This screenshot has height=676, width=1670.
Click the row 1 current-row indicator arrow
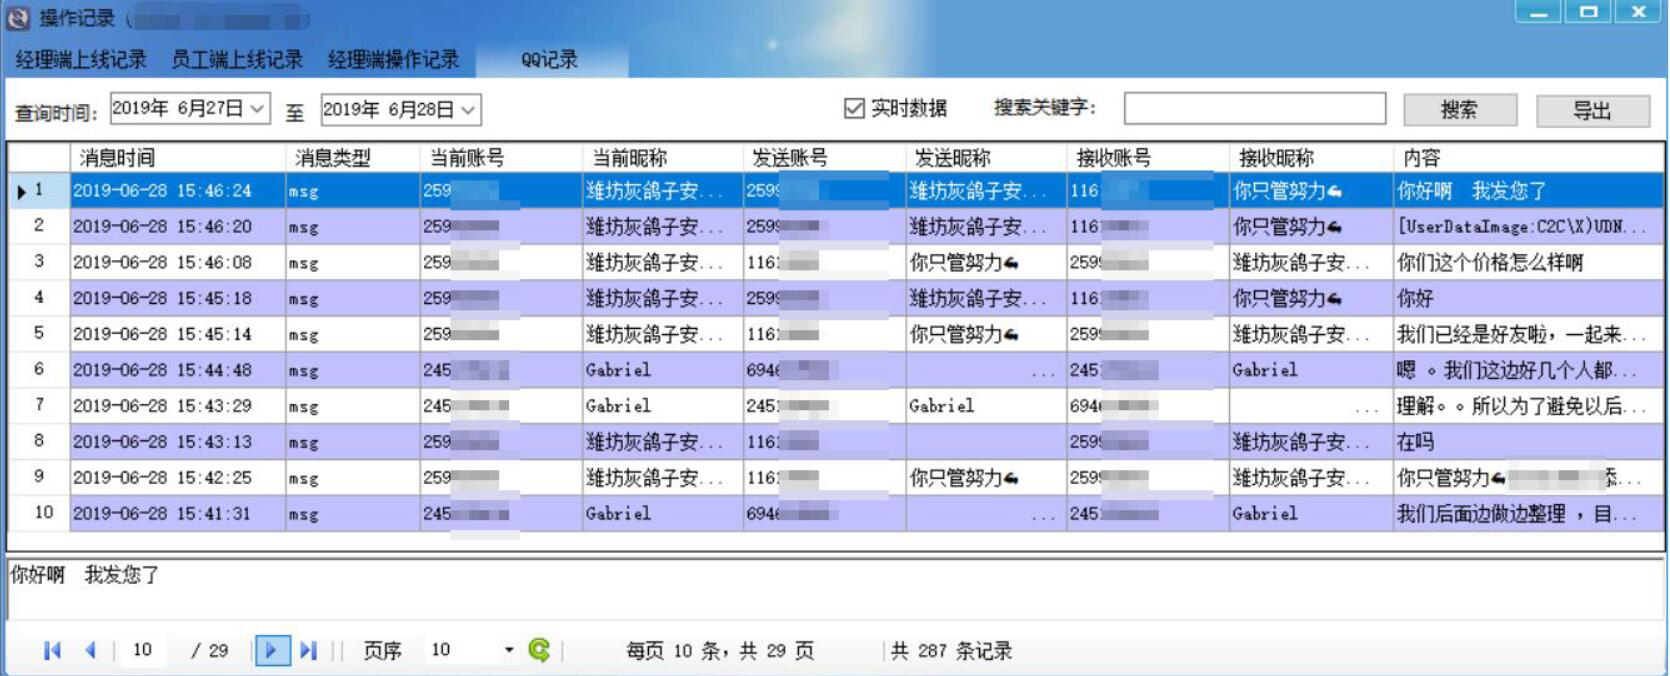tap(21, 191)
